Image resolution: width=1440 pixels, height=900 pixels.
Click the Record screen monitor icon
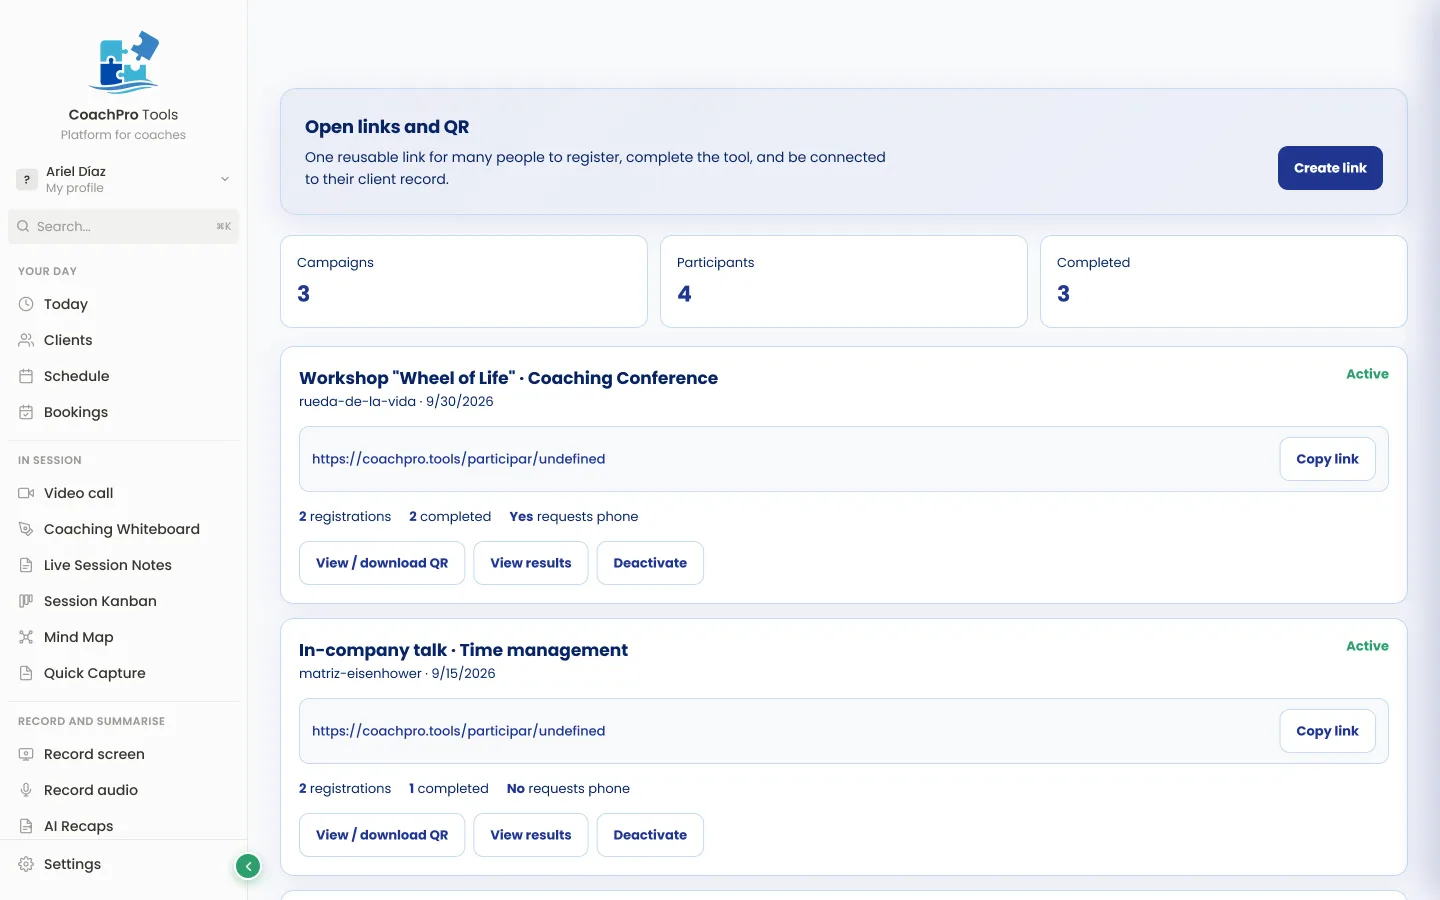[26, 754]
